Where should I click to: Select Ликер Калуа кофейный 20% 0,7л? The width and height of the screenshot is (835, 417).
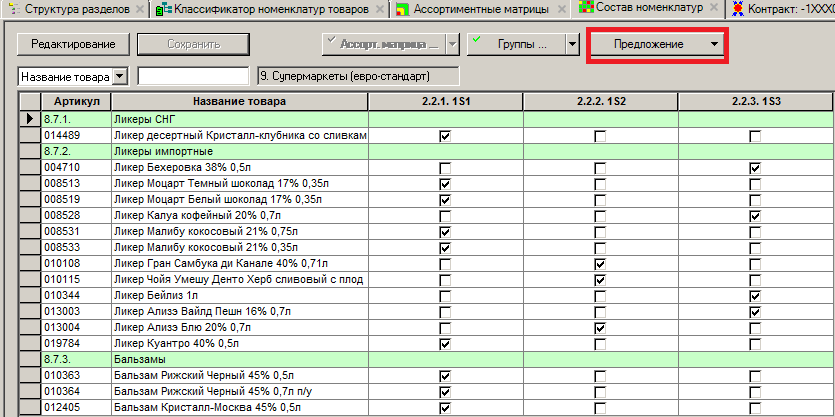pos(240,216)
